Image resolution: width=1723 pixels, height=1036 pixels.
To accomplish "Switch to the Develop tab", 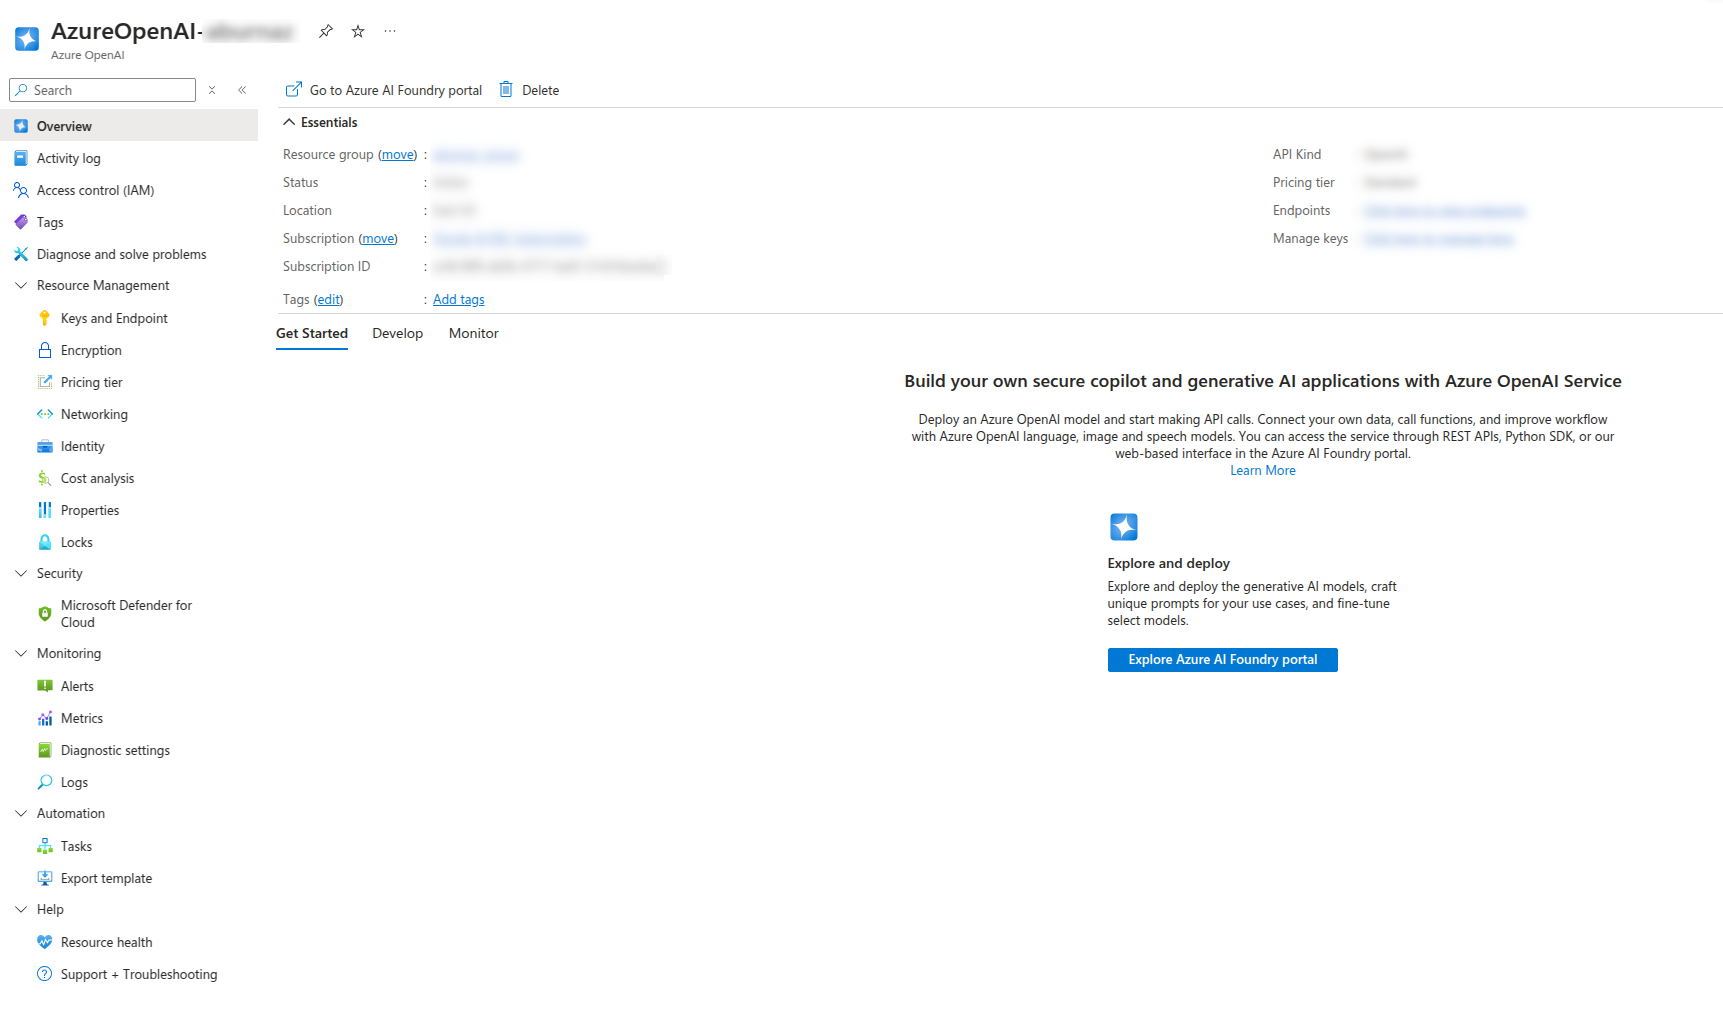I will [x=398, y=333].
